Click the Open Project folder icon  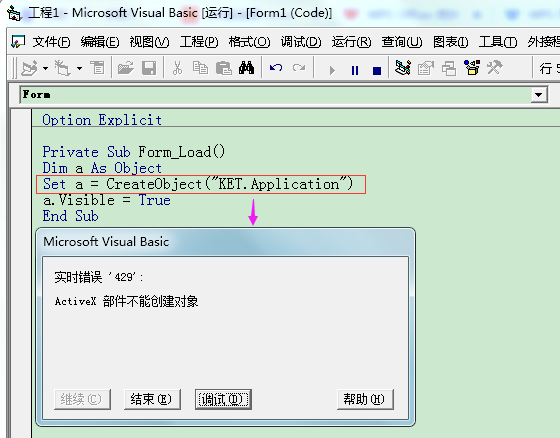(x=125, y=68)
